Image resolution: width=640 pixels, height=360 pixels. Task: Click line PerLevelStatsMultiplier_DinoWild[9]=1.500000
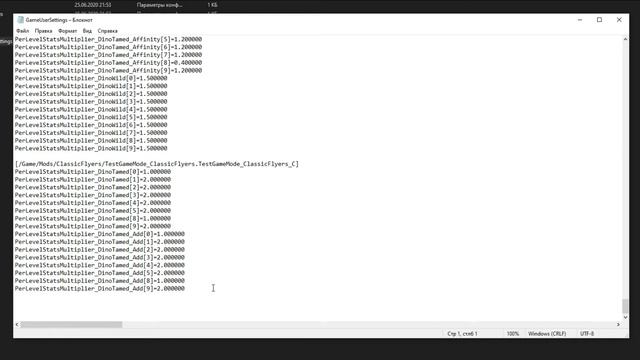(91, 149)
